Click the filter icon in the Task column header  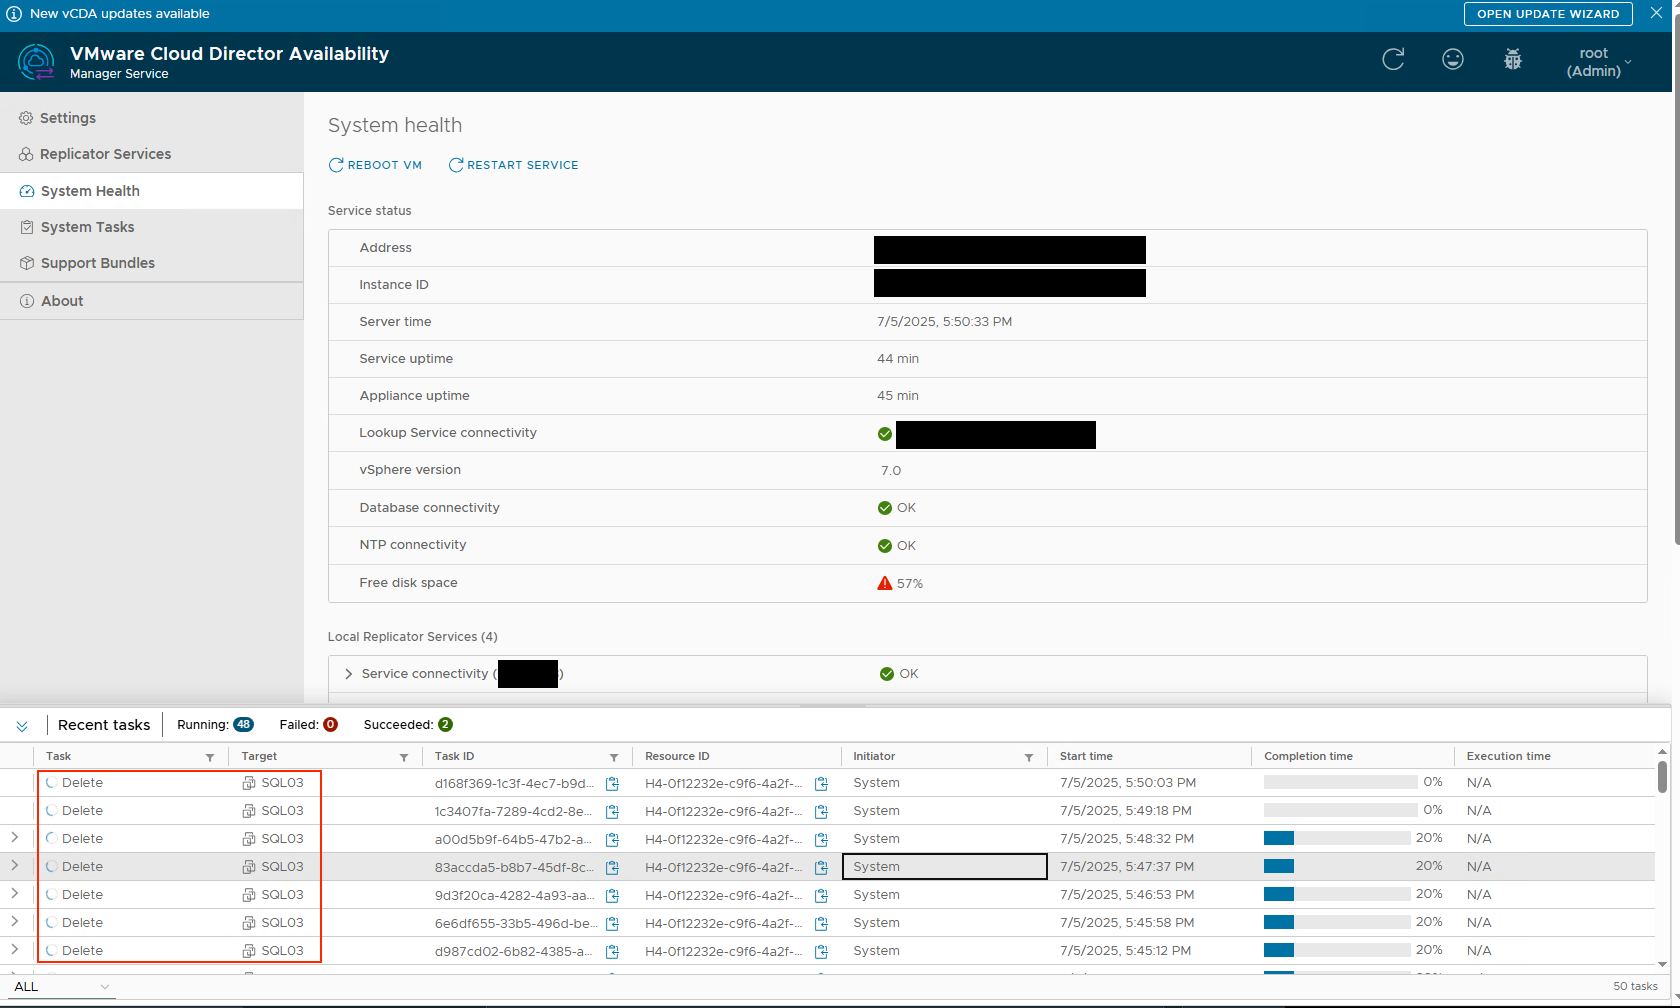(x=210, y=758)
